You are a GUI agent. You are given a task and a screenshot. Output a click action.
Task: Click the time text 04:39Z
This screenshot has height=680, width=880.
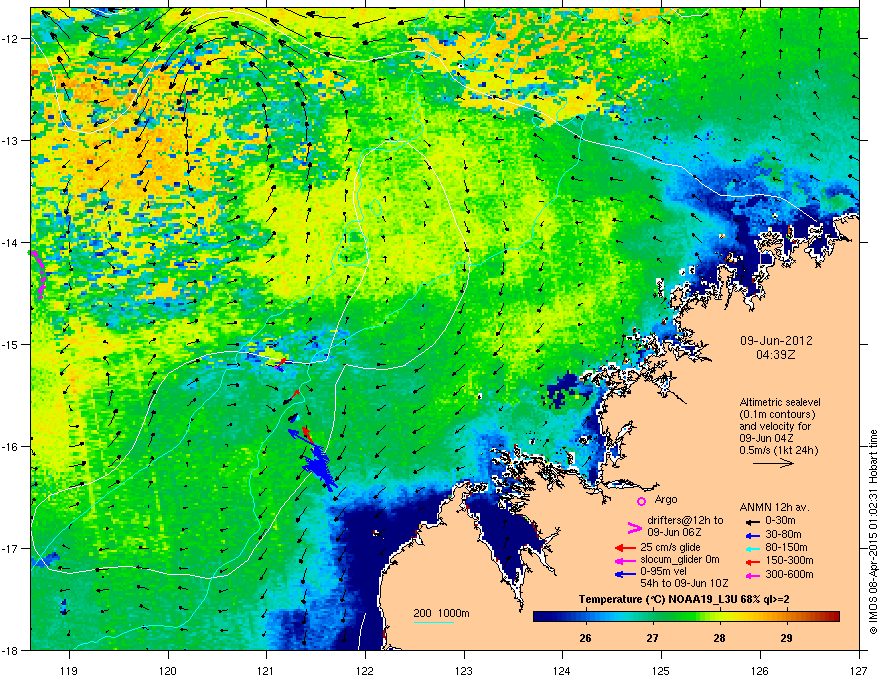point(776,355)
